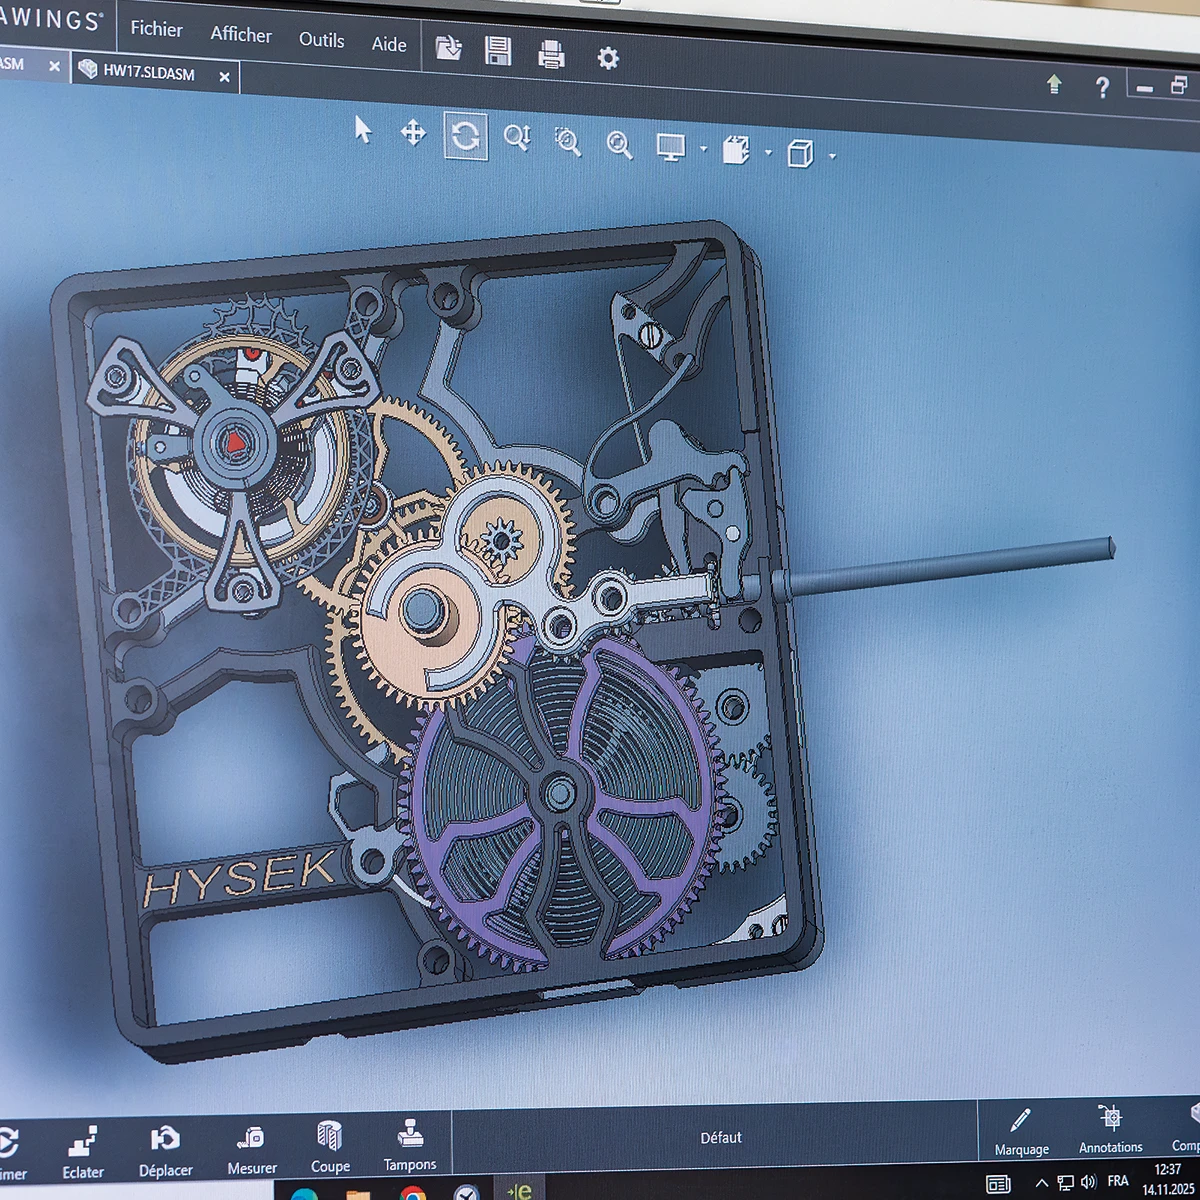
Task: Open the display style dropdown arrow
Action: click(768, 153)
